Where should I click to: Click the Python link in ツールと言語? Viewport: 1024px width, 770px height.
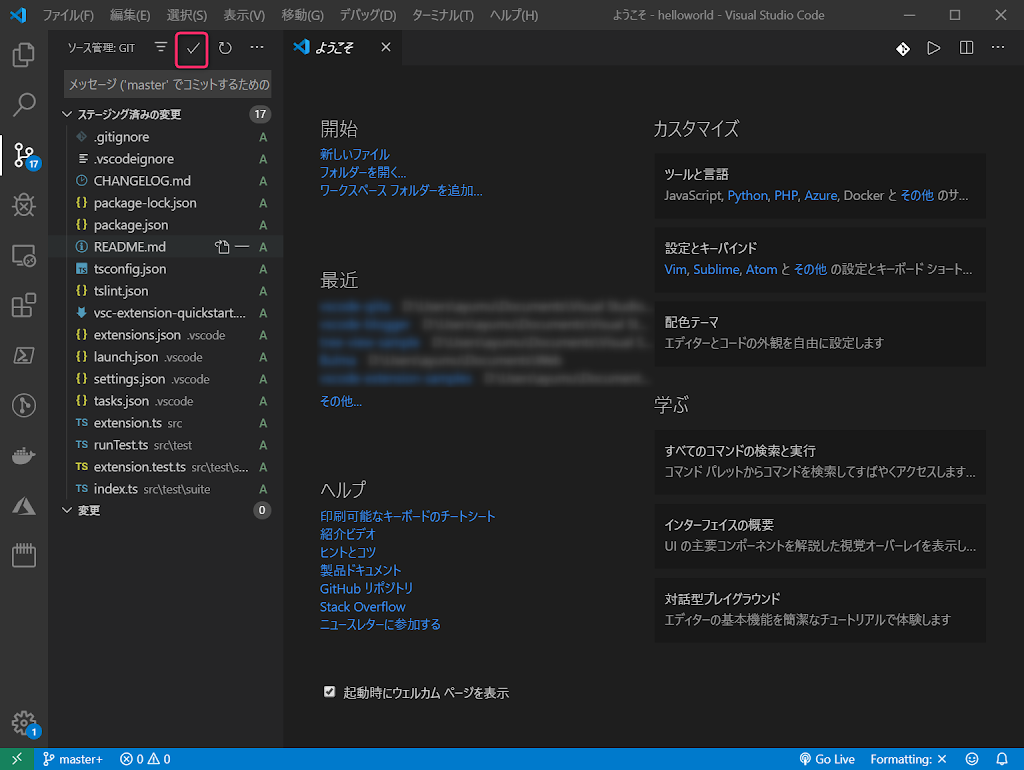[x=747, y=195]
